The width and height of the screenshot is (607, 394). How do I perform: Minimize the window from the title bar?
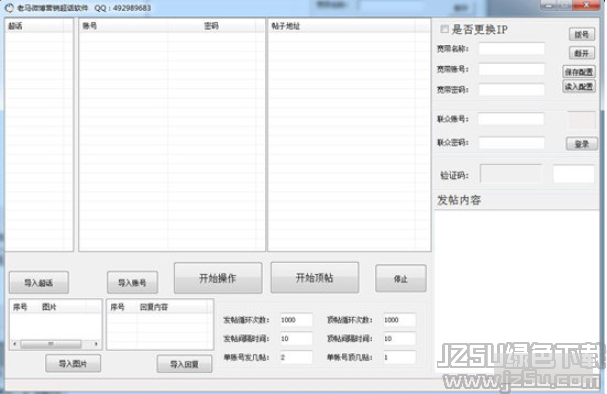point(549,5)
